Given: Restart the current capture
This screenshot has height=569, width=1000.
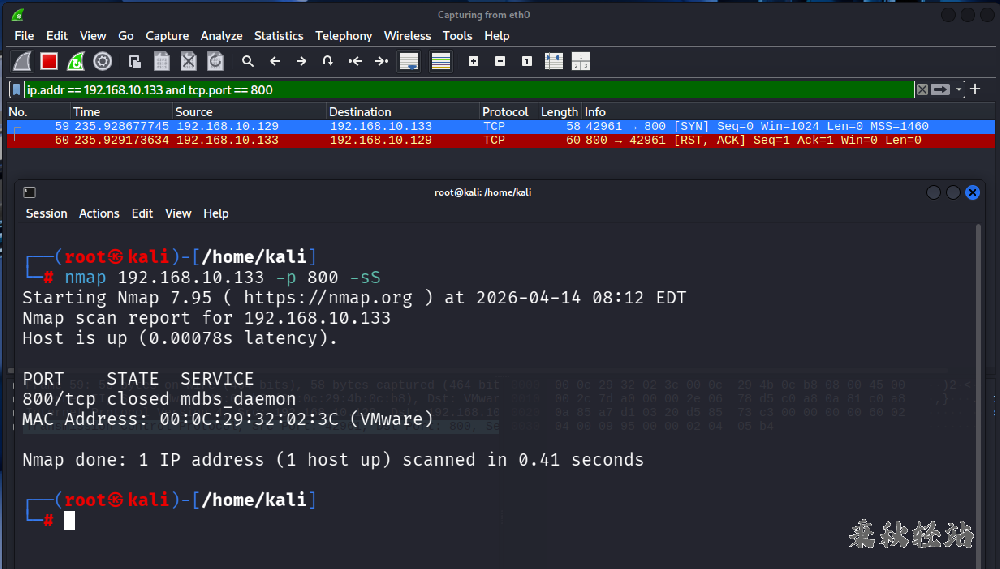Looking at the screenshot, I should 76,62.
